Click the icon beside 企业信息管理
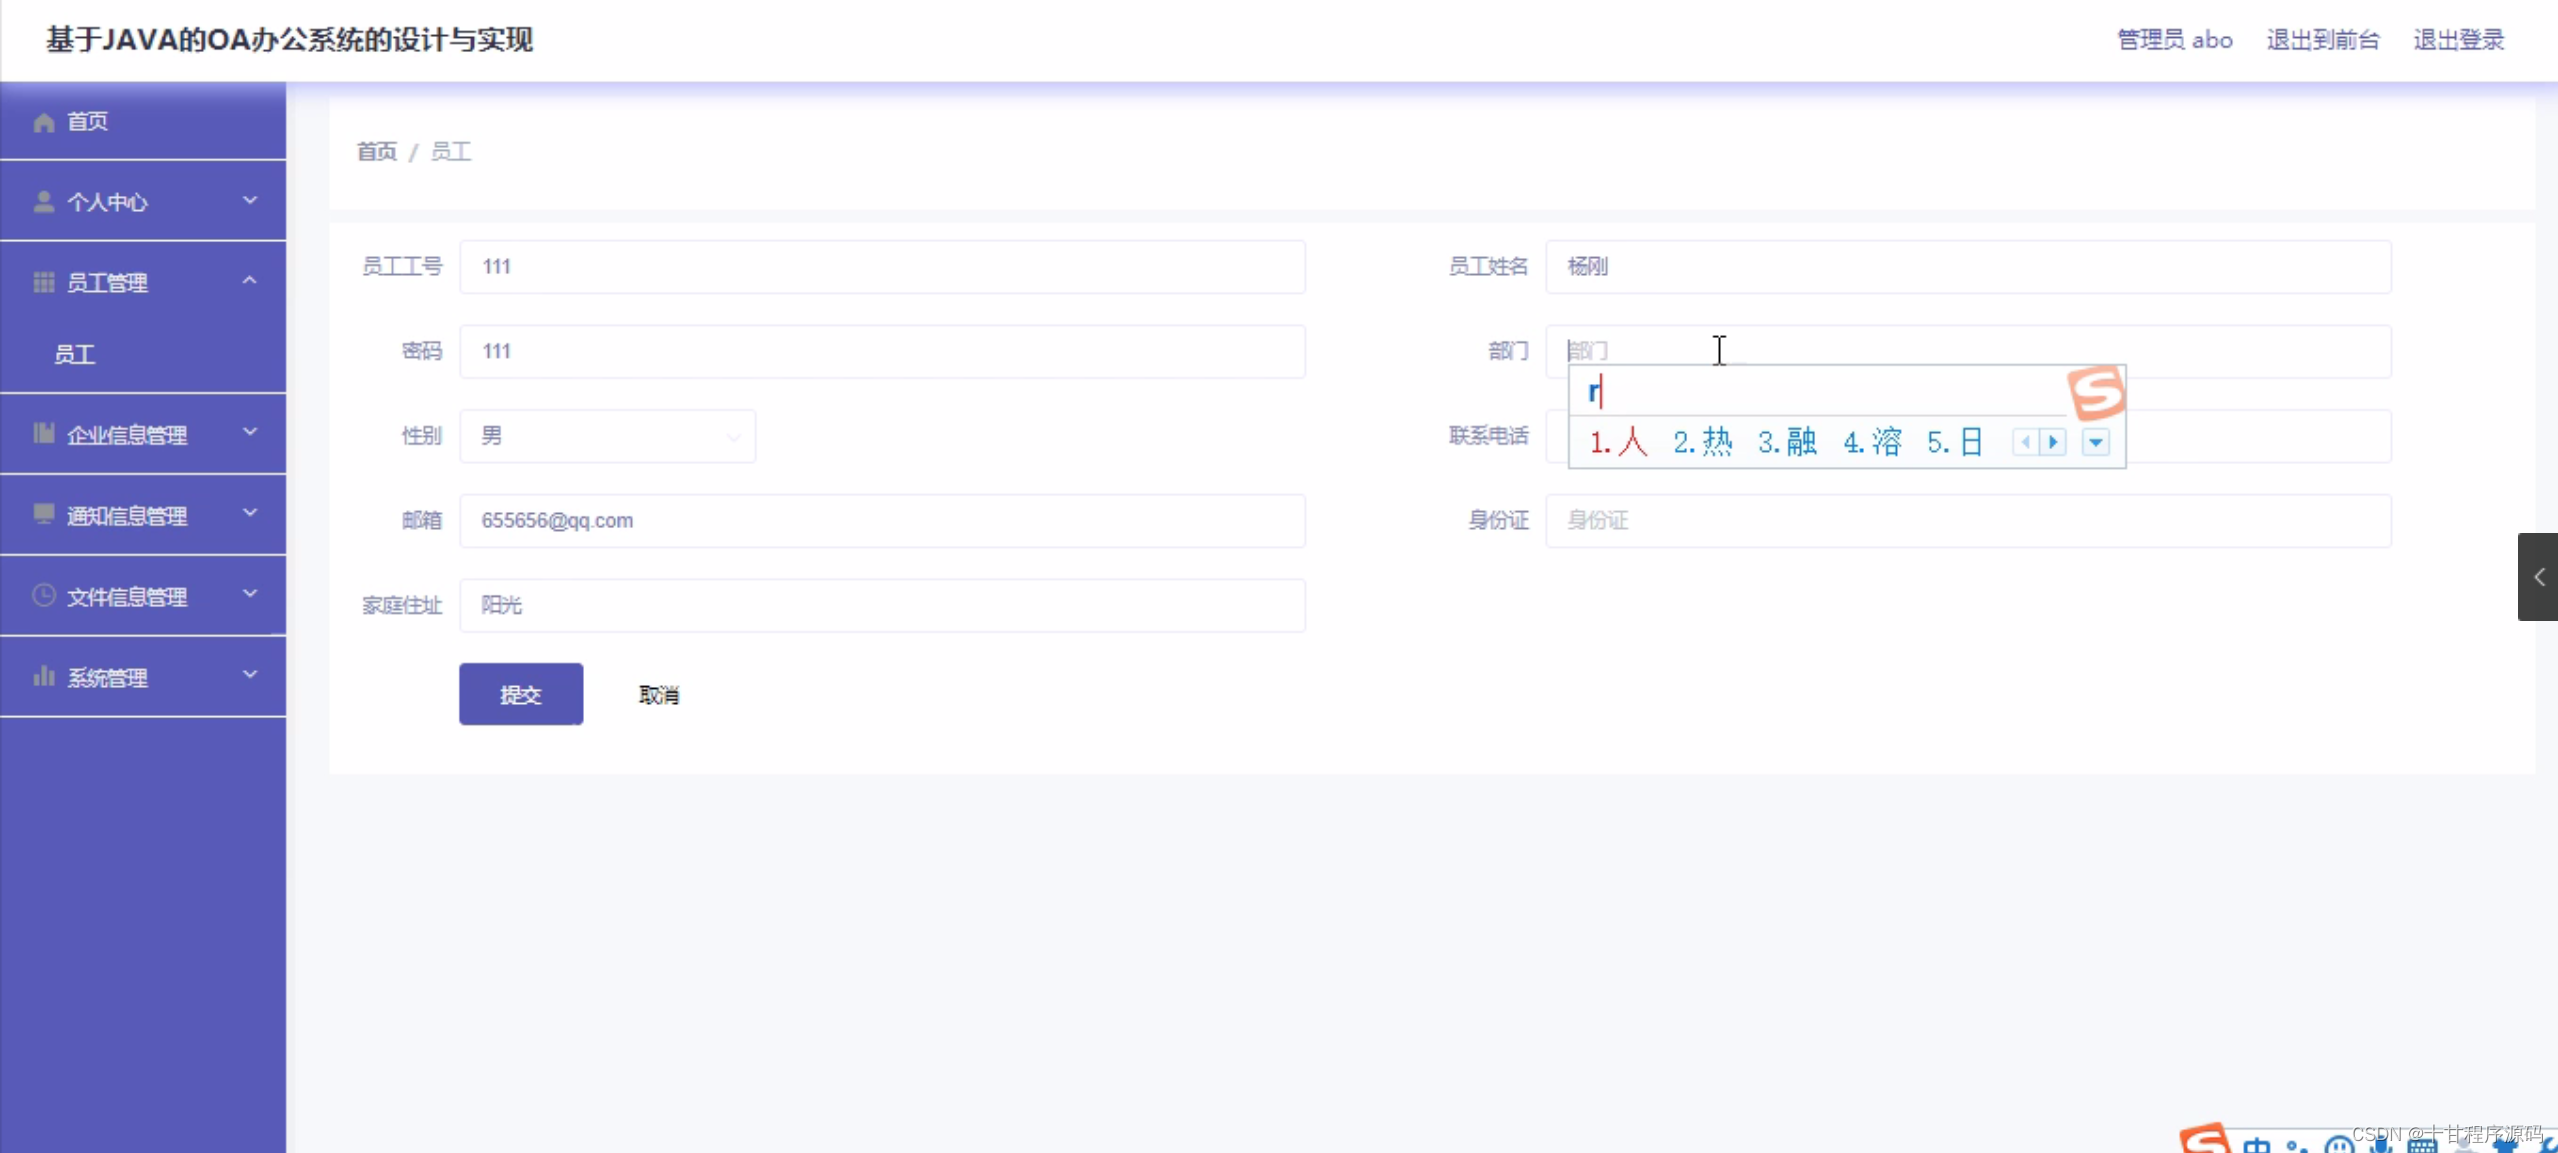This screenshot has width=2558, height=1153. [43, 434]
